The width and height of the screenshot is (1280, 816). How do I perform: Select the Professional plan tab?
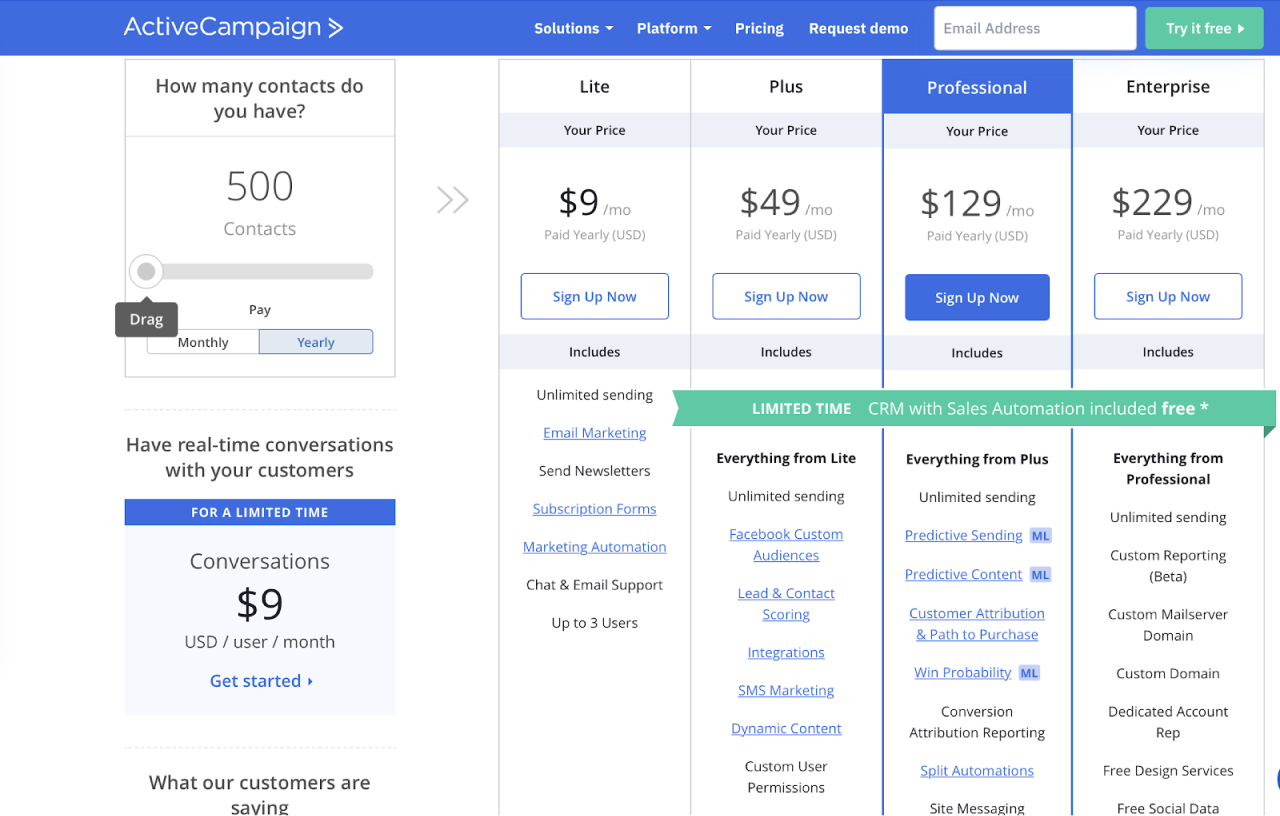[x=977, y=87]
